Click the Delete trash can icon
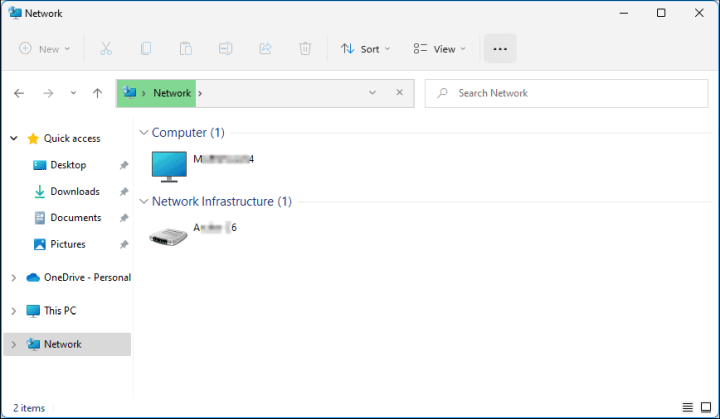 [x=305, y=49]
